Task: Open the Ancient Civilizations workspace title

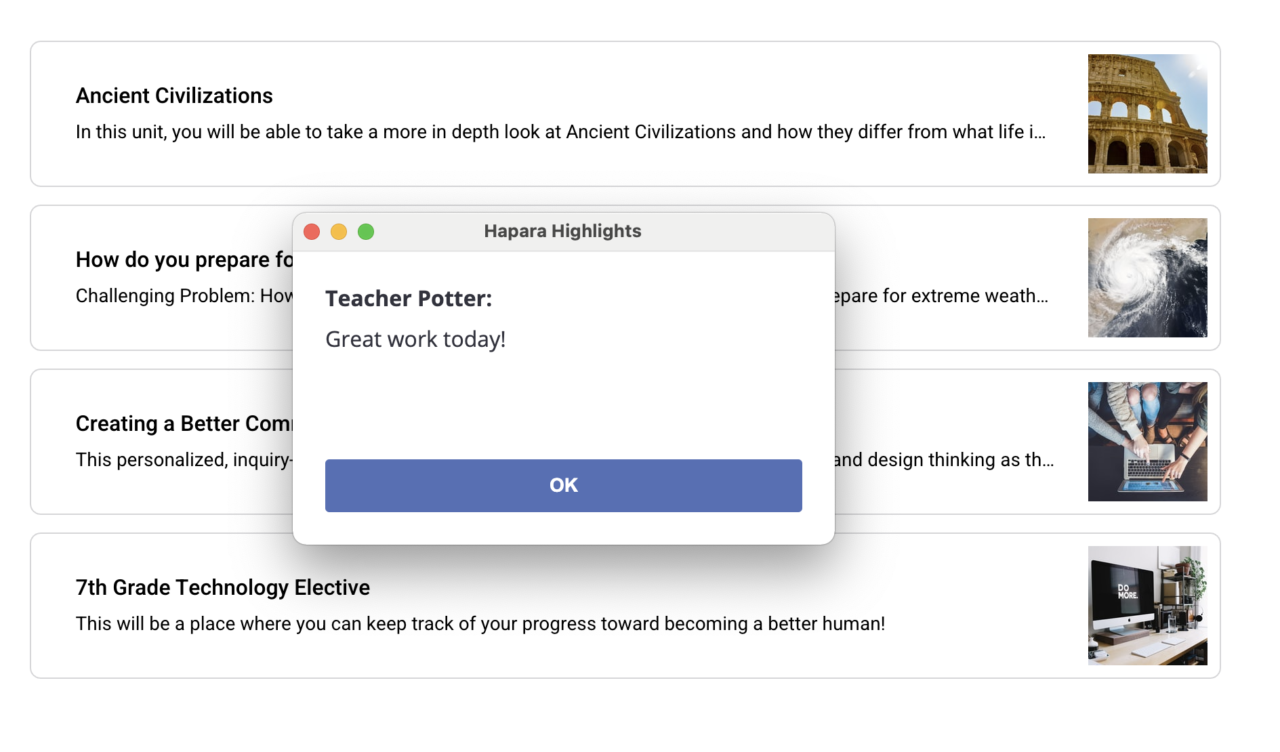Action: (x=174, y=96)
